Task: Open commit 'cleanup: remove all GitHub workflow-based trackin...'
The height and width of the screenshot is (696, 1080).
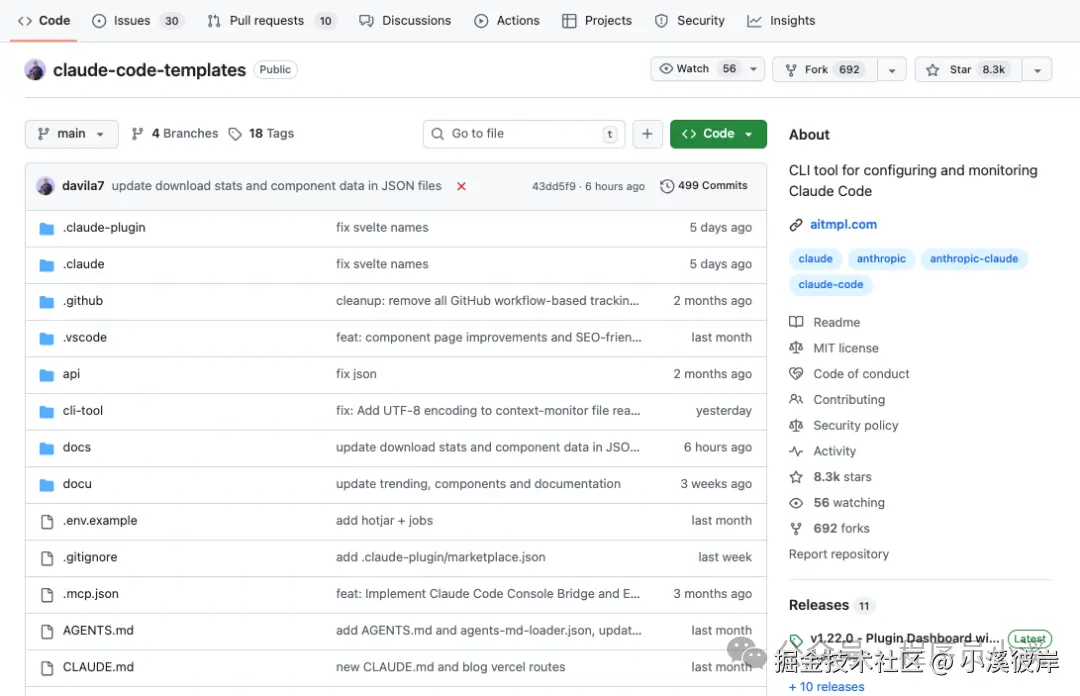Action: pyautogui.click(x=488, y=300)
